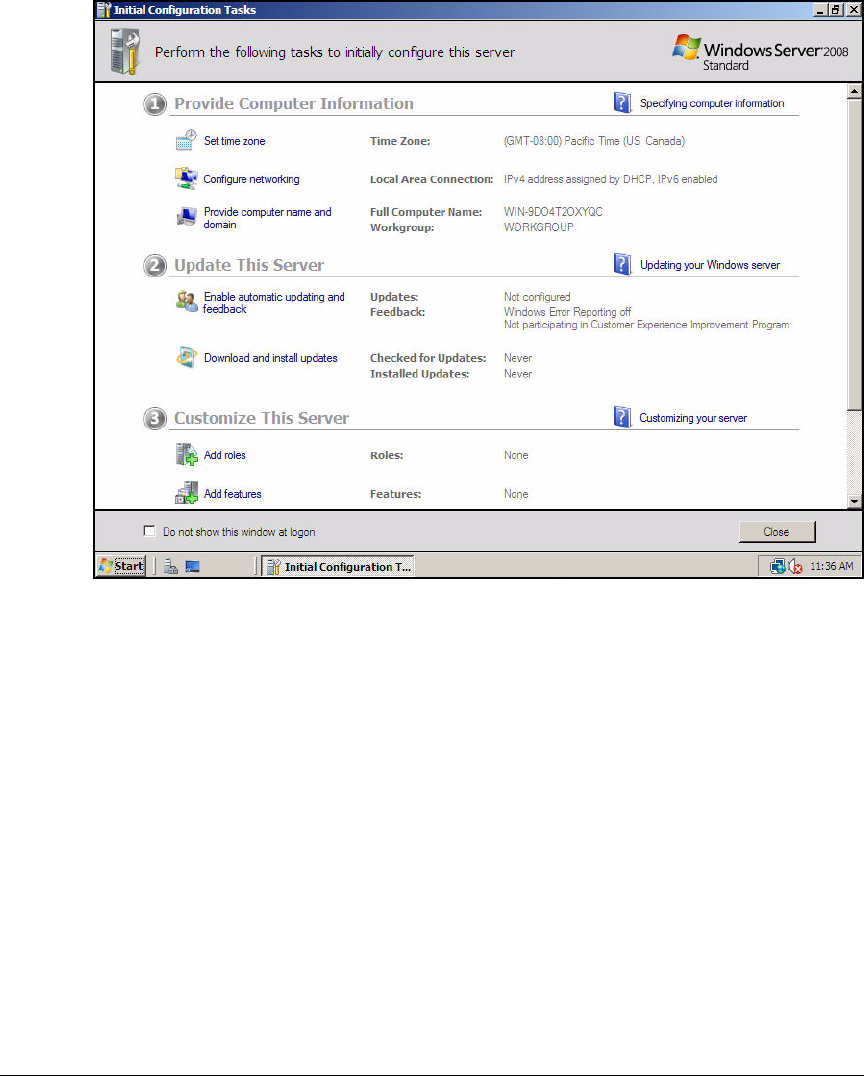Click help icon beside Customizing your server
864x1076 pixels.
tap(622, 417)
